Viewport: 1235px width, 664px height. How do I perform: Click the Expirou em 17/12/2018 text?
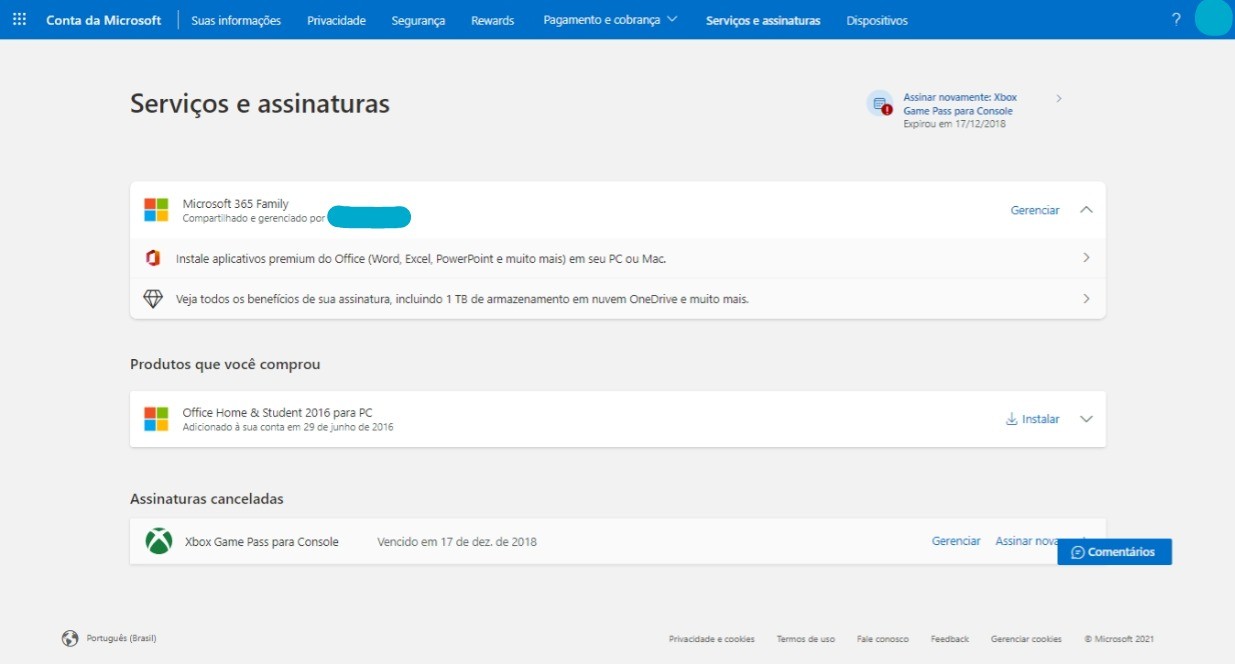click(x=954, y=124)
